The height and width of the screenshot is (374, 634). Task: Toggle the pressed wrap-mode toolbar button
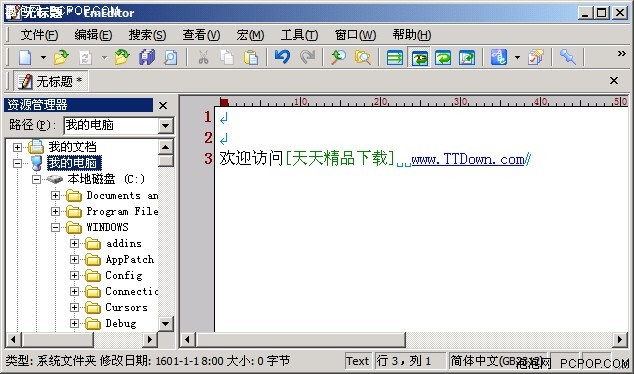click(419, 57)
